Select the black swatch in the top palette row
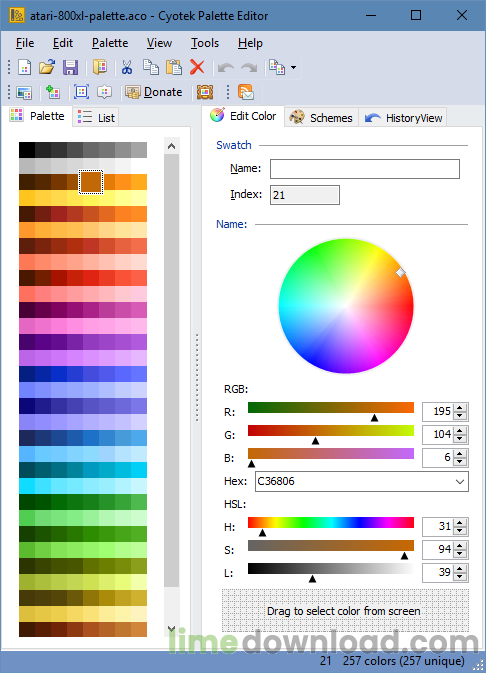Image resolution: width=486 pixels, height=673 pixels. (27, 150)
